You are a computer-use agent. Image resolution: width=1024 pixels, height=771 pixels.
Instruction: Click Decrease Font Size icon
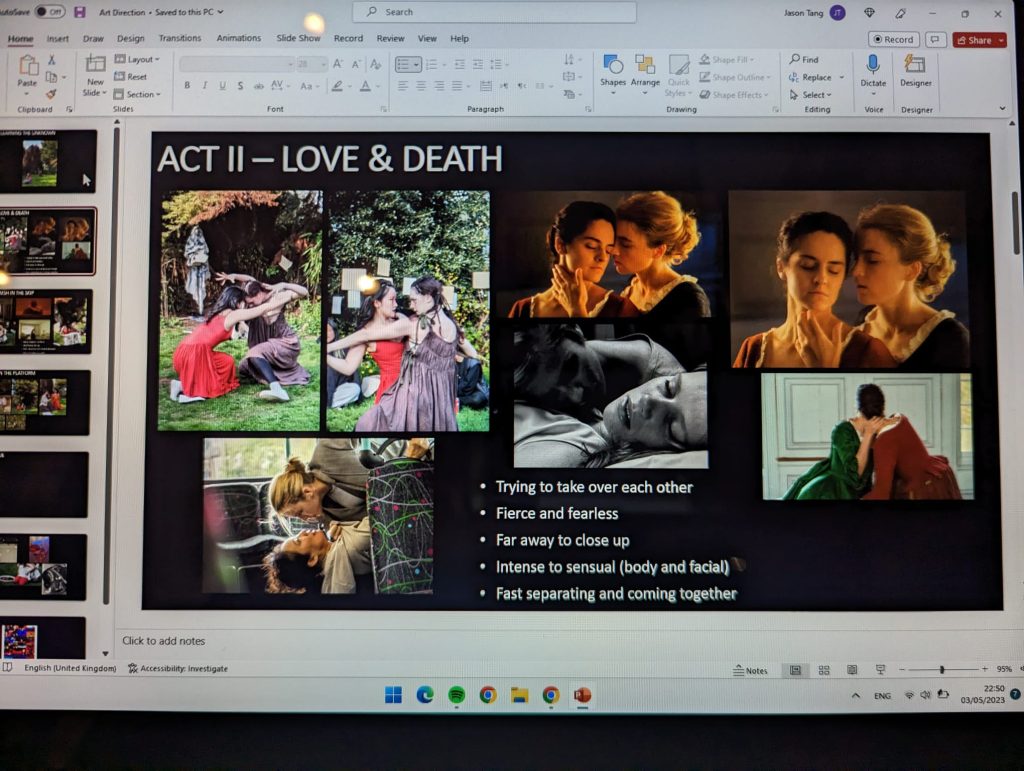click(356, 64)
